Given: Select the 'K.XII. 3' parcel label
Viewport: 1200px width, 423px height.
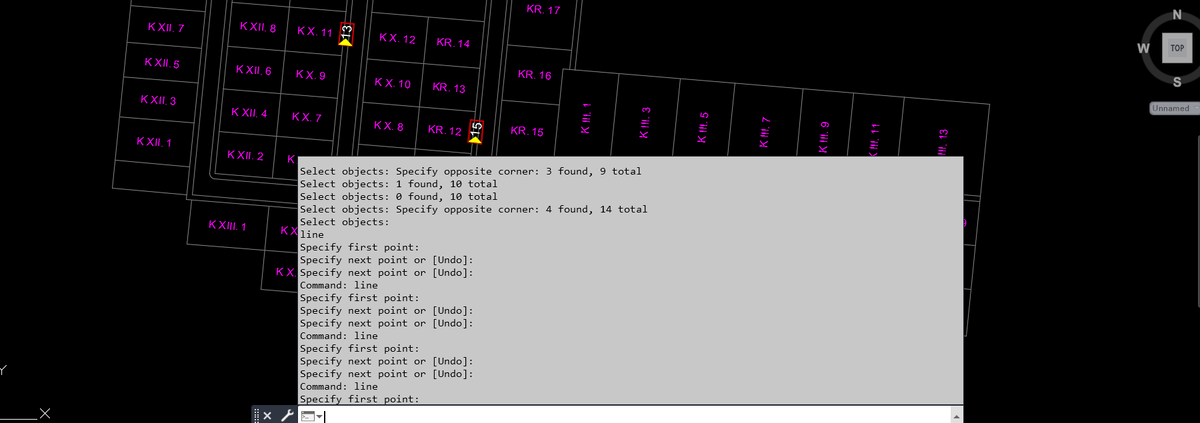Looking at the screenshot, I should click(x=159, y=101).
